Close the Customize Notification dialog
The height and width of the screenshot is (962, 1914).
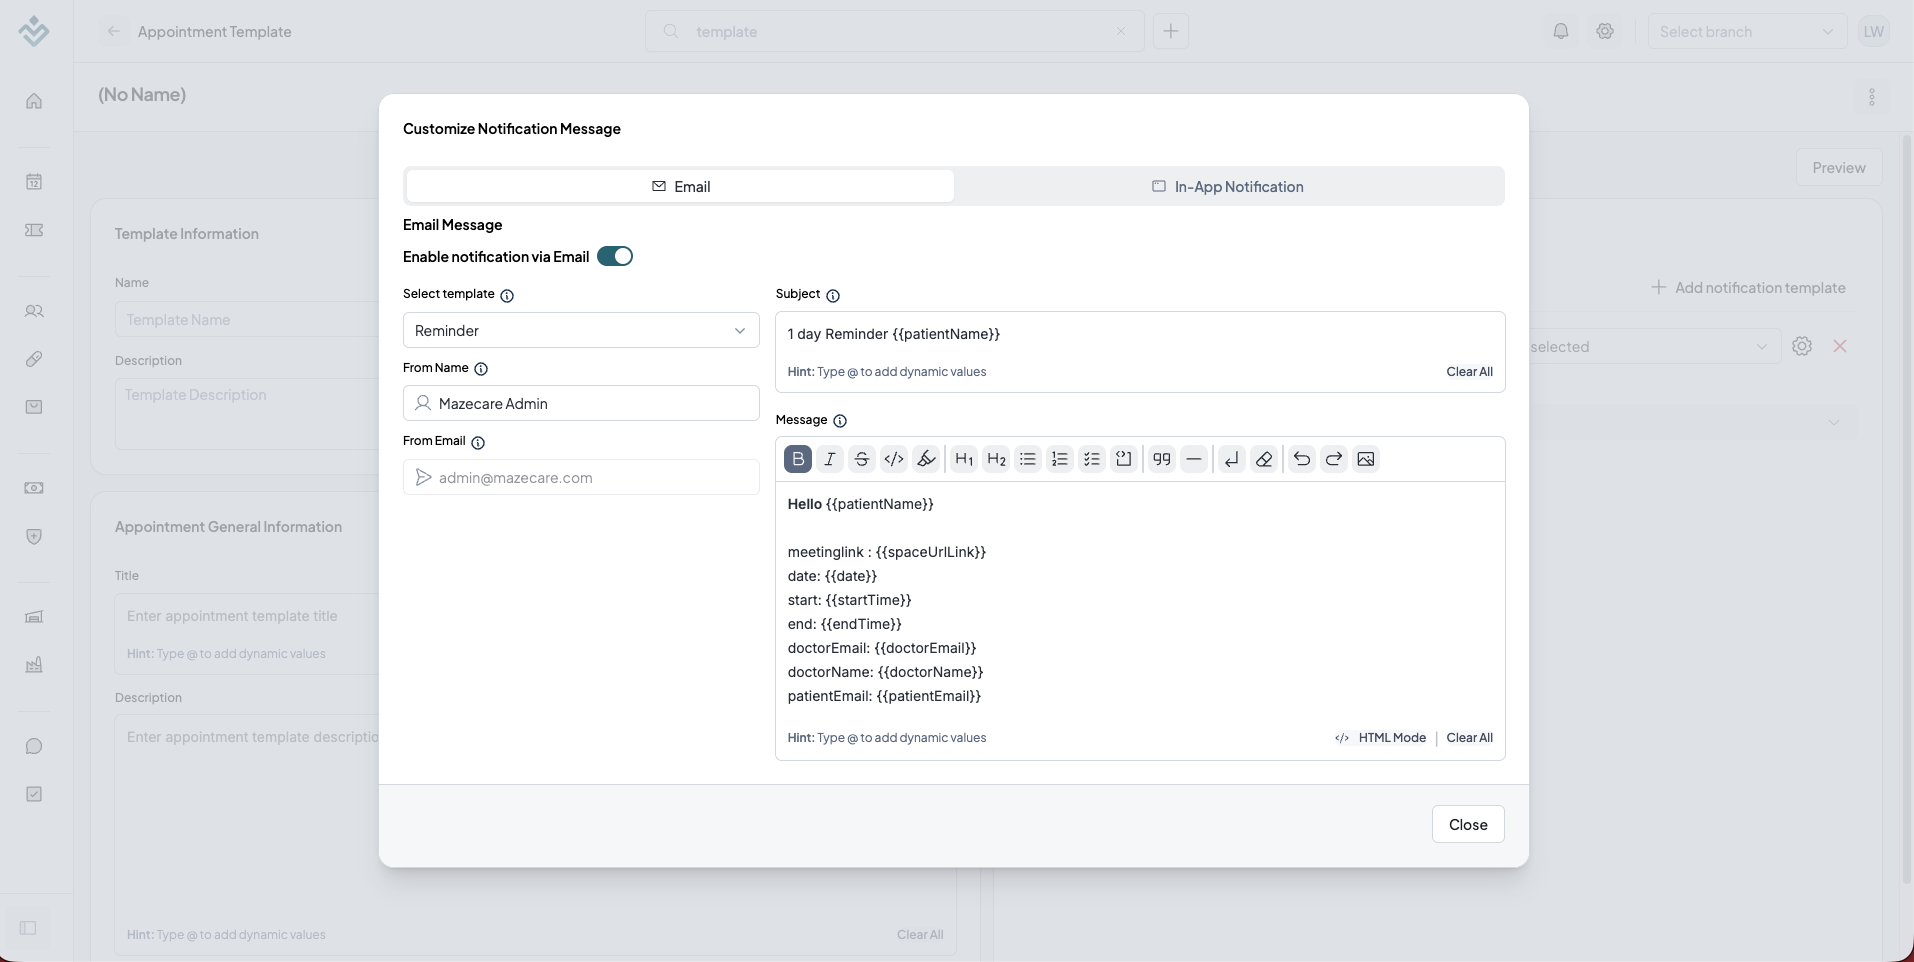(x=1468, y=824)
